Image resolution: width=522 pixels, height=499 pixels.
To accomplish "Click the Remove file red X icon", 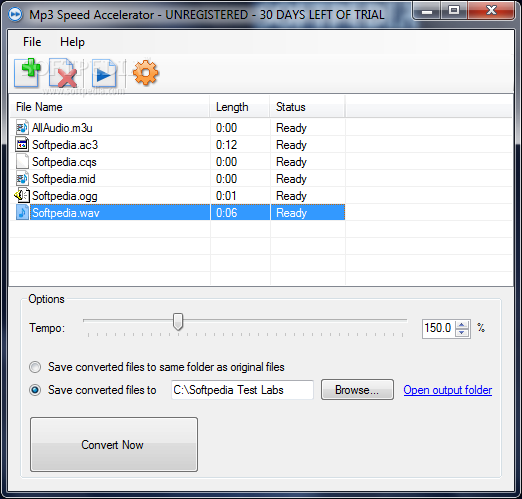I will [63, 73].
